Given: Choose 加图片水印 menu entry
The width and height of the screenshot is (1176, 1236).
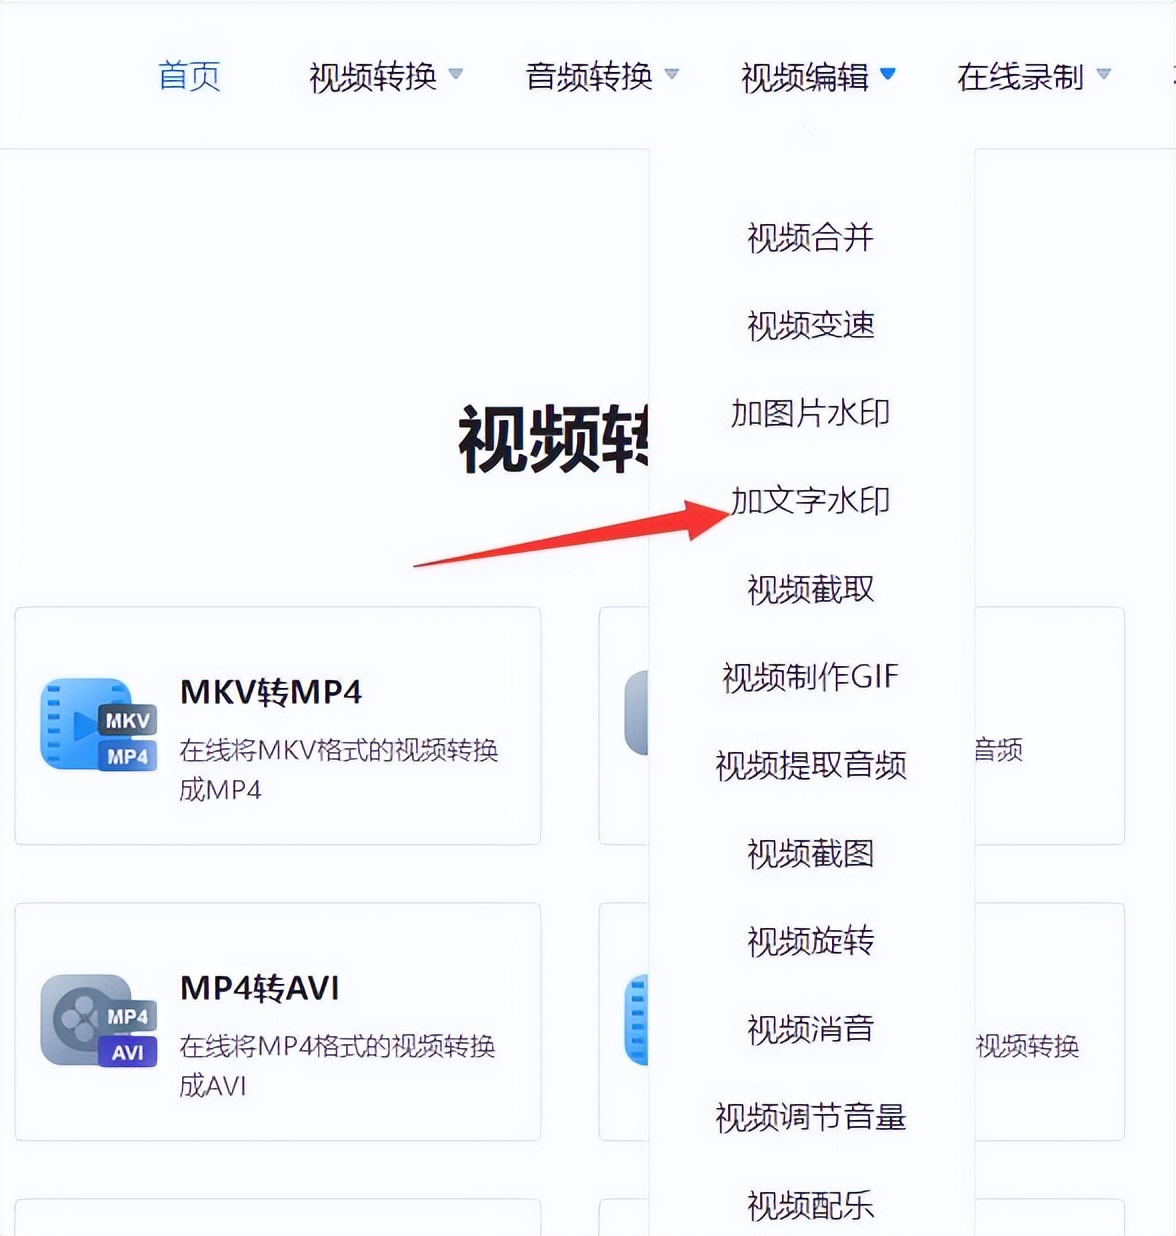Looking at the screenshot, I should pos(811,413).
